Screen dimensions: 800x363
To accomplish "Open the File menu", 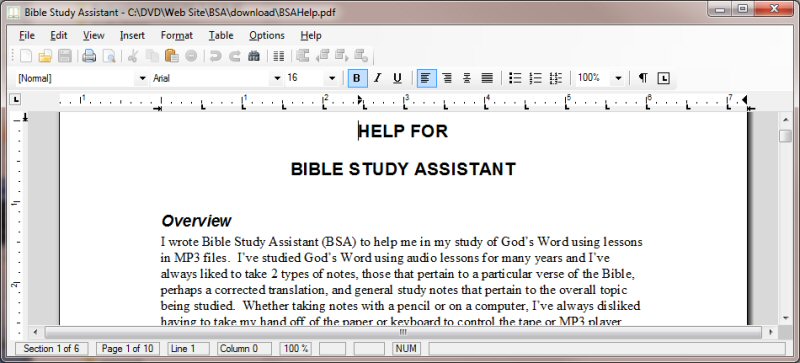I will pos(27,35).
